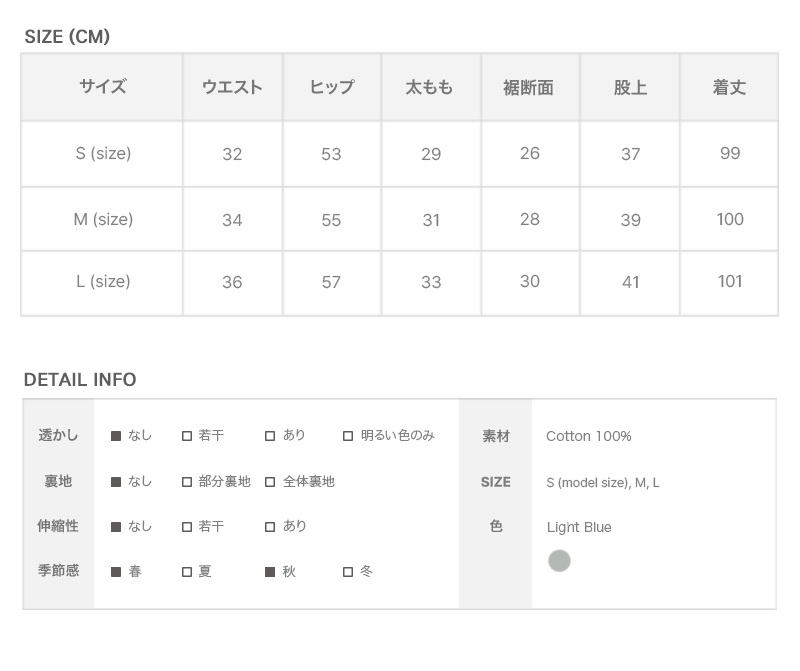Tick 明るい色のみ checkbox

click(348, 436)
